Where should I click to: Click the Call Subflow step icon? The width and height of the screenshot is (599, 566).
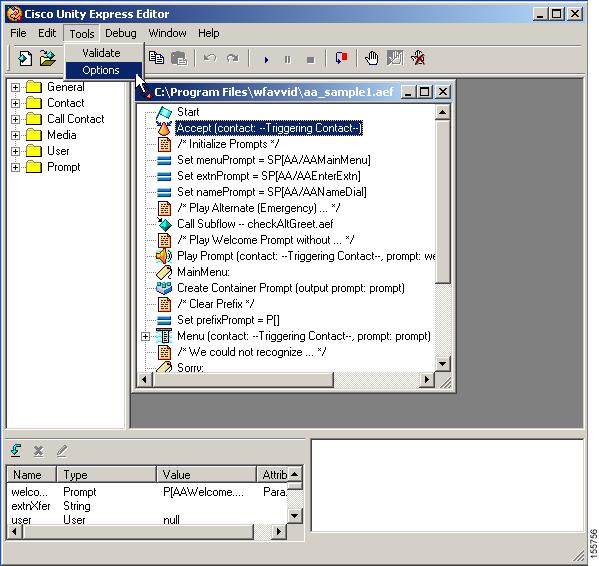click(x=164, y=224)
